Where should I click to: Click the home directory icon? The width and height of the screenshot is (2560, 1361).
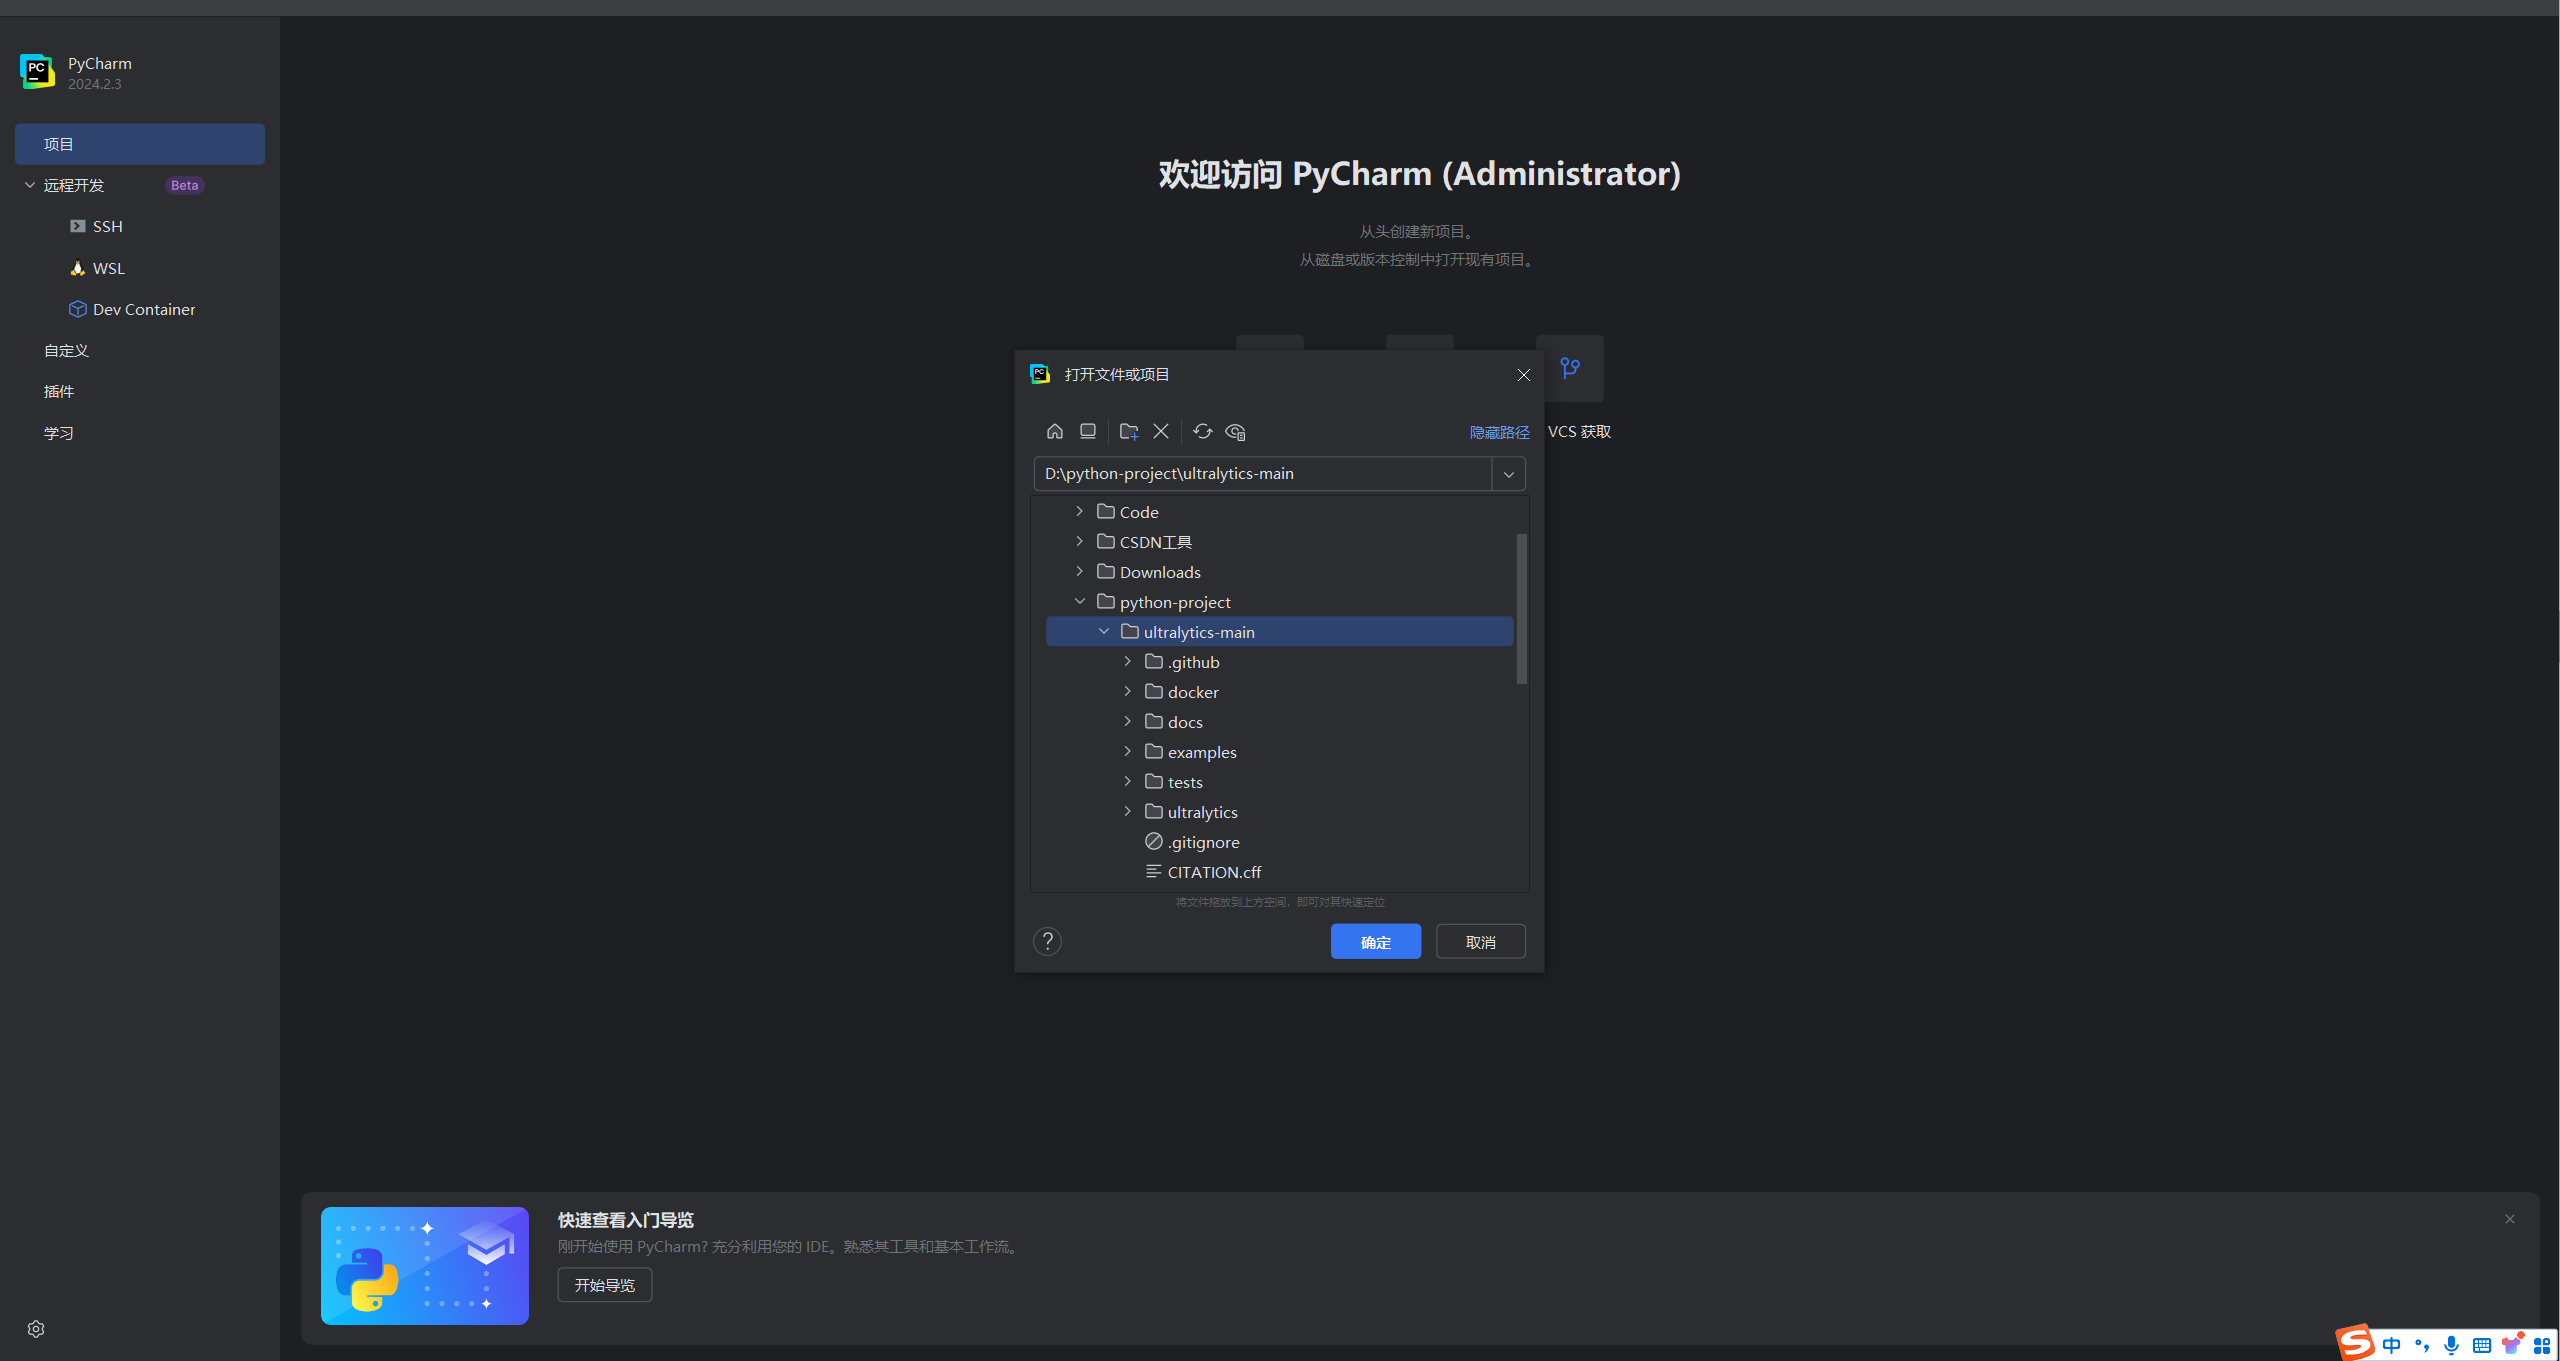[x=1054, y=431]
